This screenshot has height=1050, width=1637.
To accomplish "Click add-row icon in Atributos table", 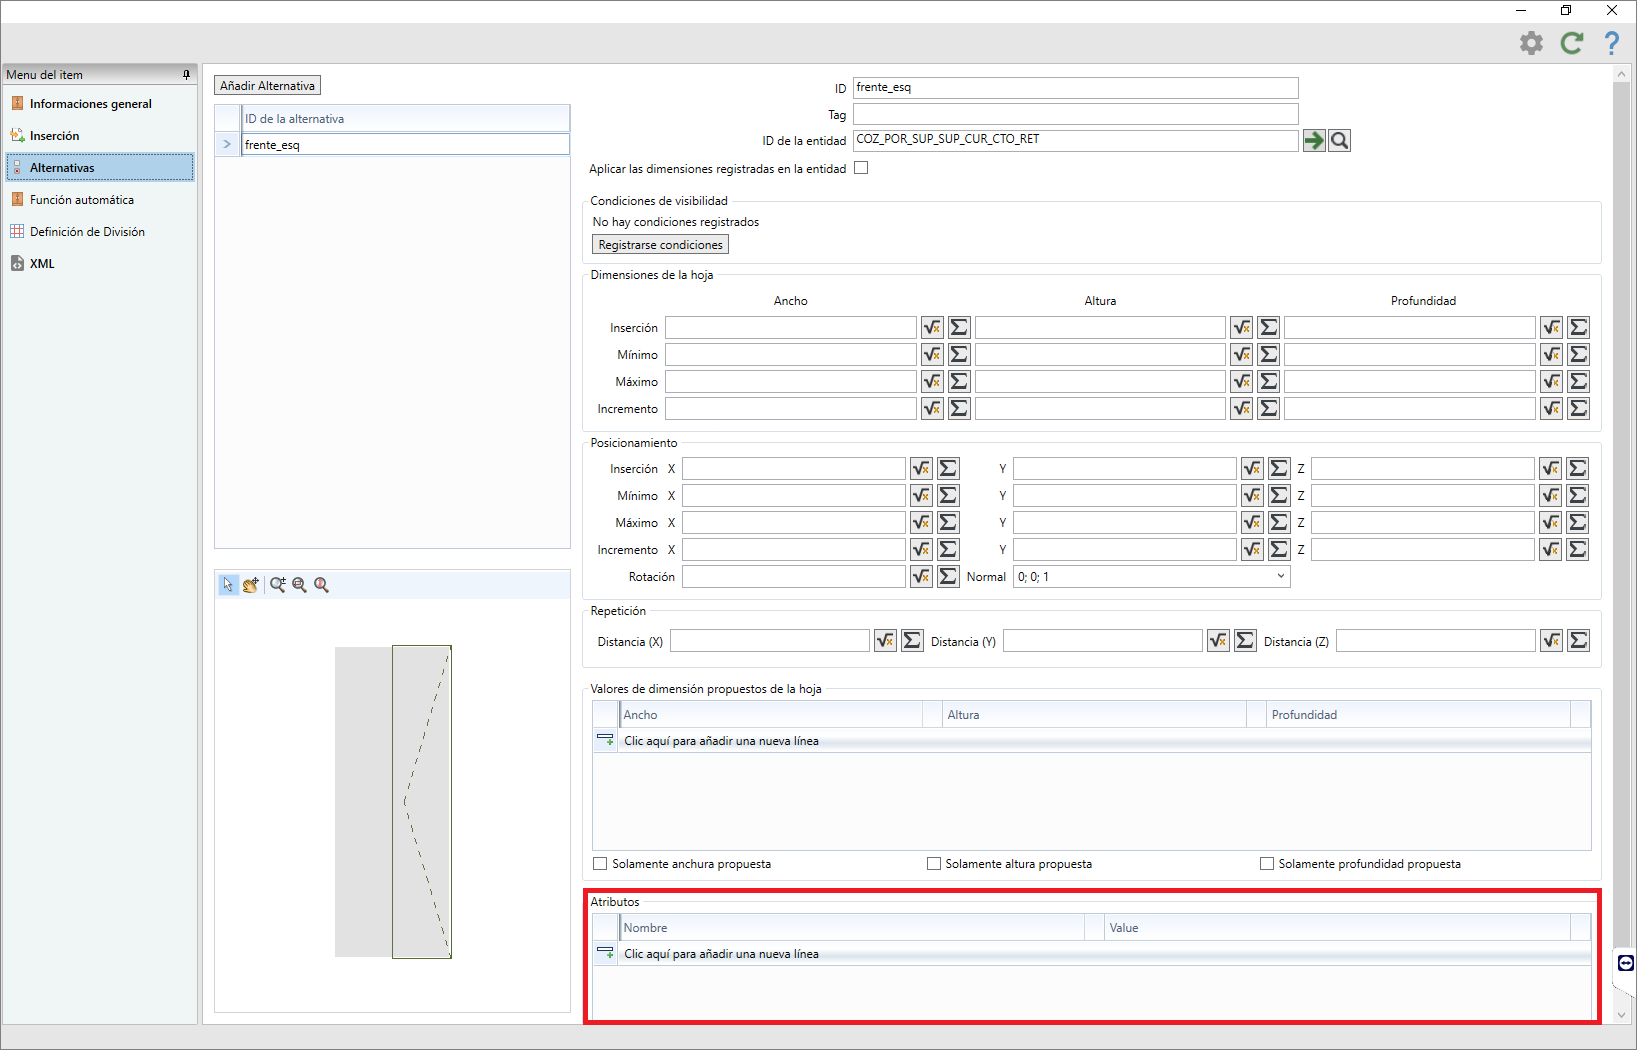I will [605, 954].
